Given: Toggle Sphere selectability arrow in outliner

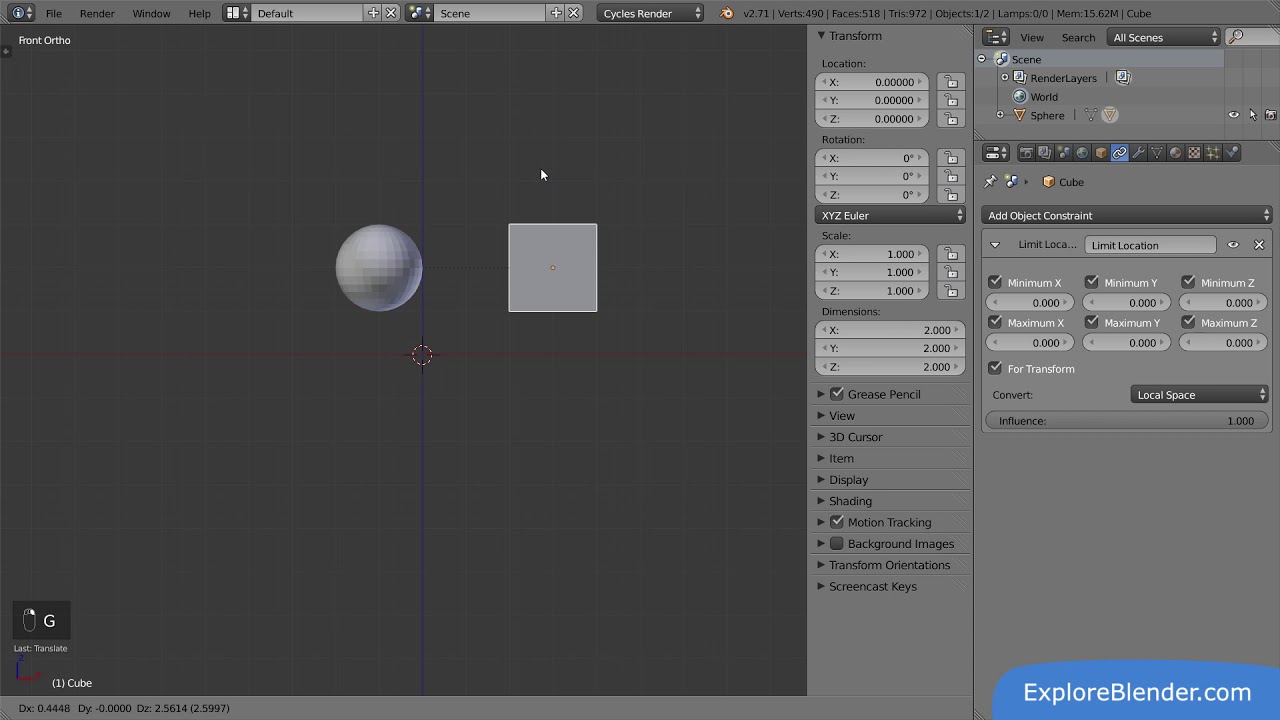Looking at the screenshot, I should [x=1252, y=115].
